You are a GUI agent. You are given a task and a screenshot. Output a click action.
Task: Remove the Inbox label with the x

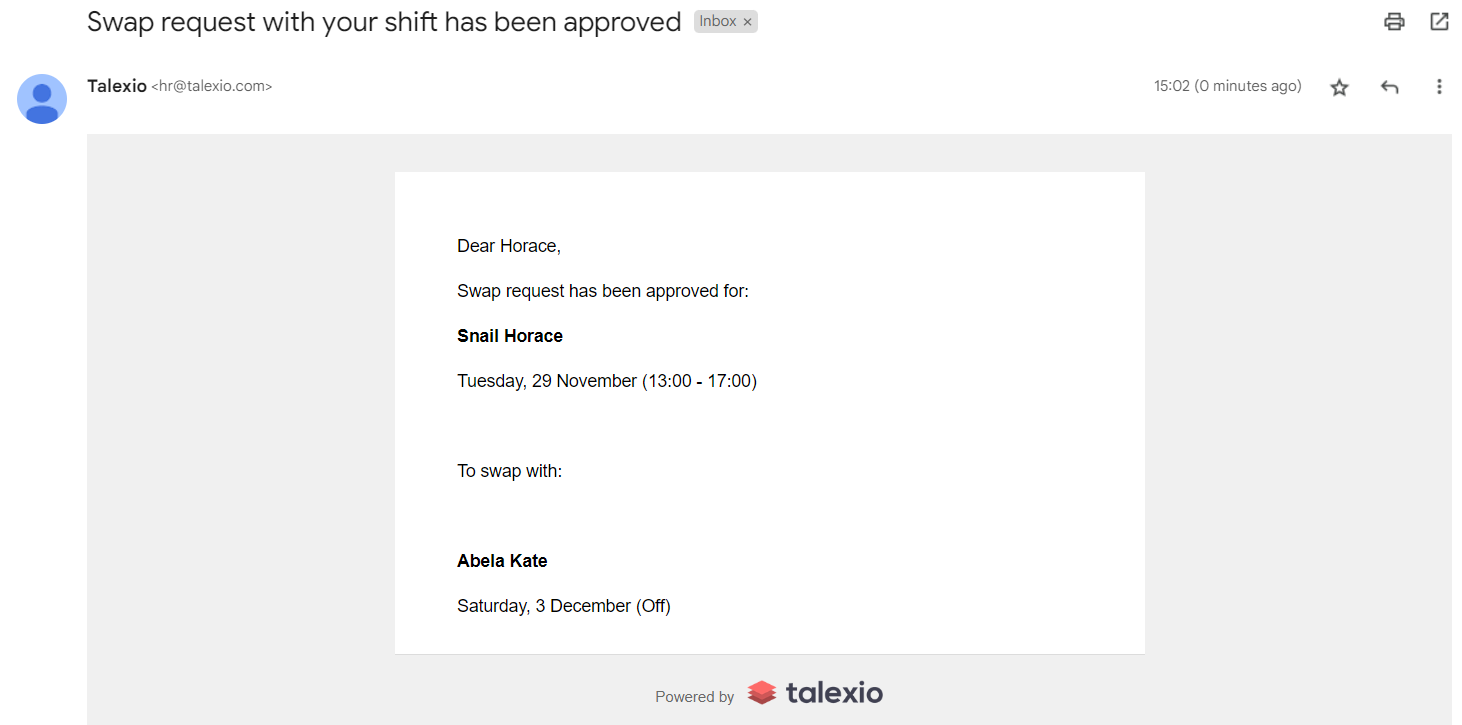pos(747,22)
